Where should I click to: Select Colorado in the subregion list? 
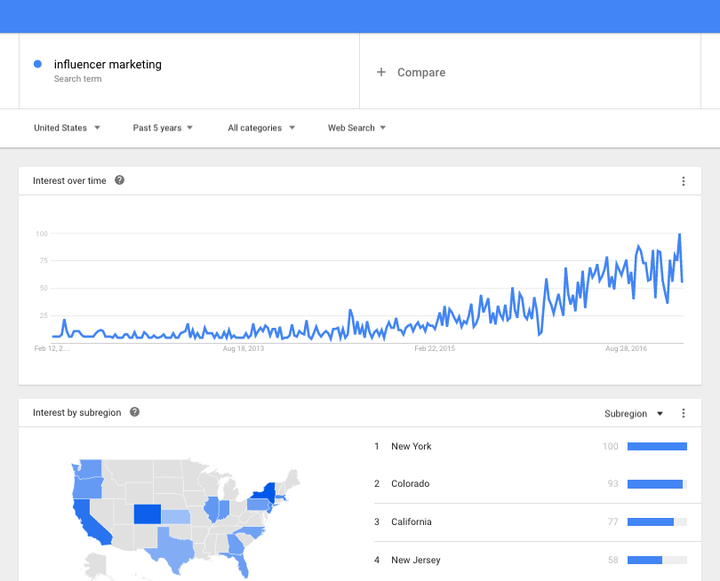(x=410, y=484)
